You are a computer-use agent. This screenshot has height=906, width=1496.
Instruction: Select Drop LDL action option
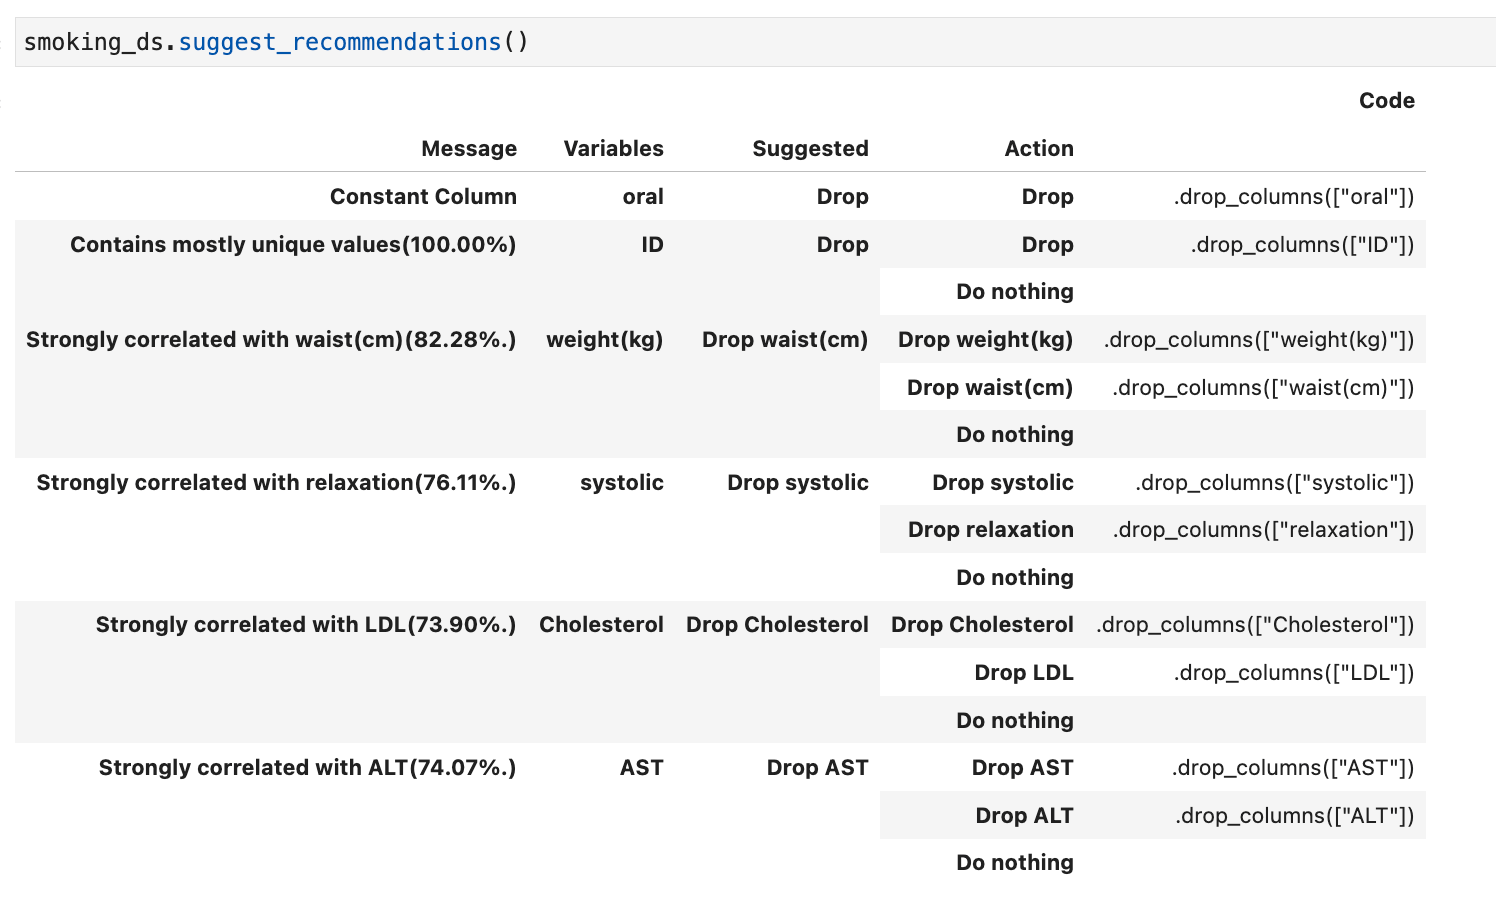pyautogui.click(x=1024, y=672)
